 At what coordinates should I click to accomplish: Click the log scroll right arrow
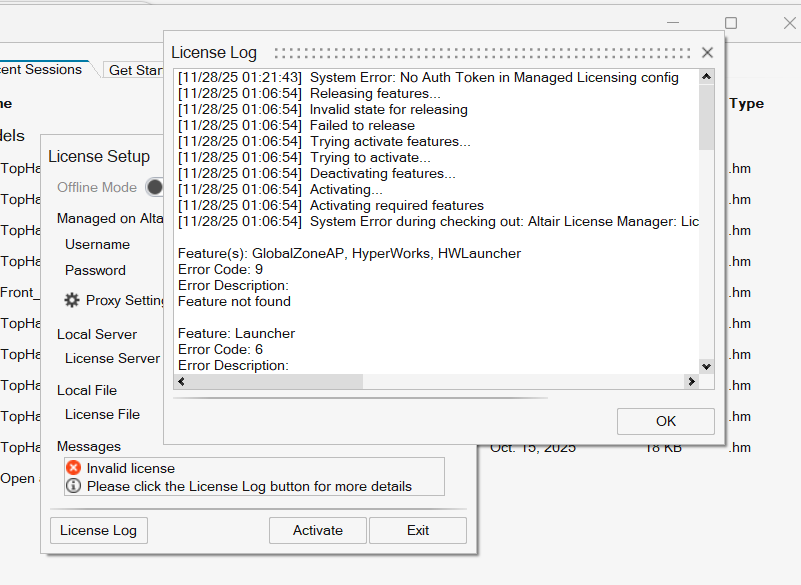pyautogui.click(x=691, y=381)
